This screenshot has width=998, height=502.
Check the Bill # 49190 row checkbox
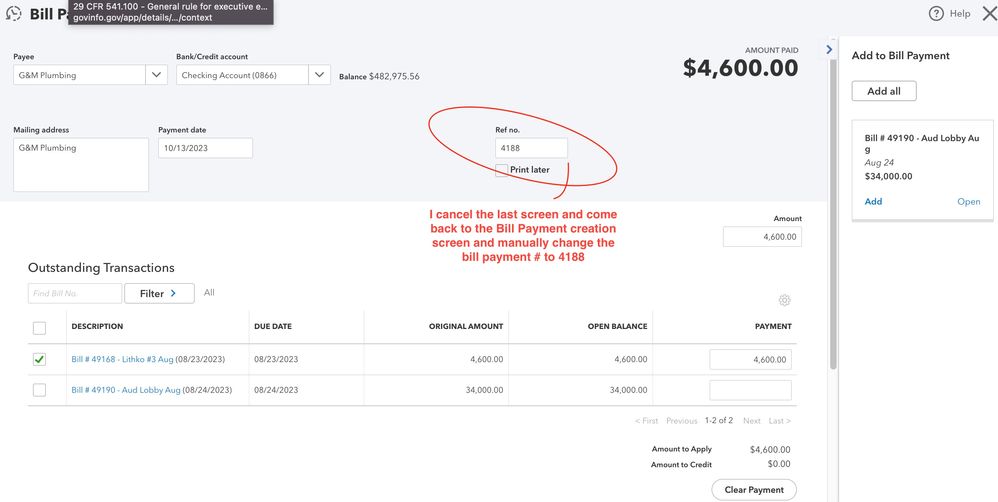click(x=39, y=390)
